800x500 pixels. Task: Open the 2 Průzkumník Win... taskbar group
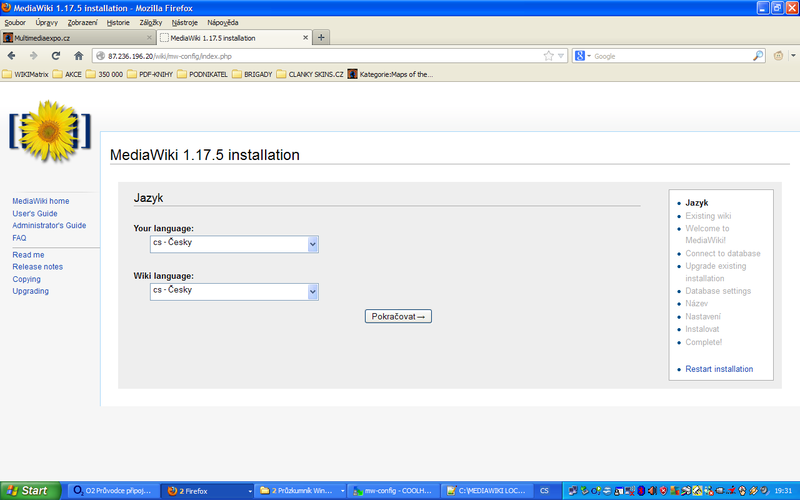[300, 491]
